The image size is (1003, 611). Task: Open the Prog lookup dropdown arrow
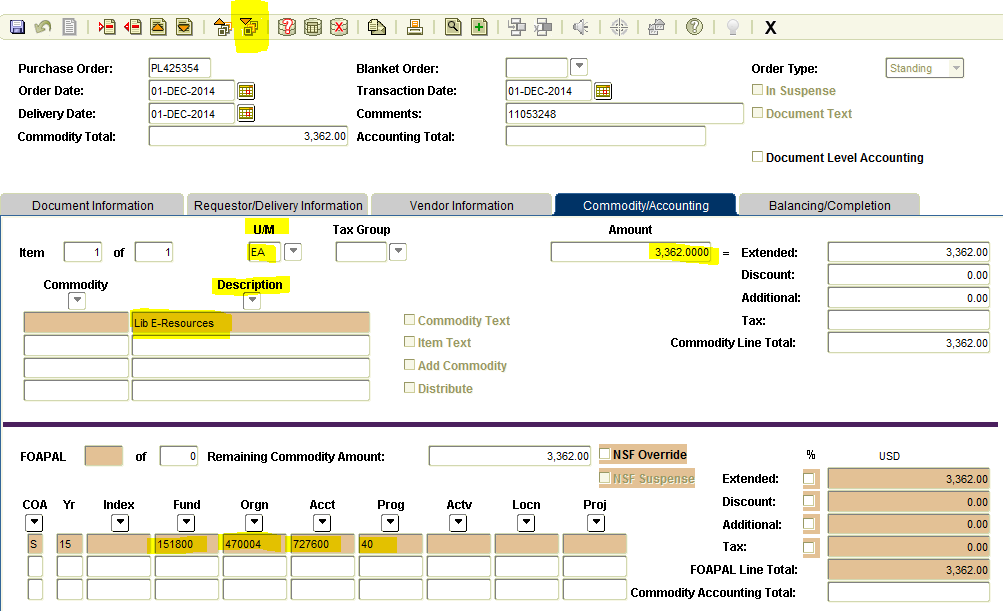(x=390, y=523)
